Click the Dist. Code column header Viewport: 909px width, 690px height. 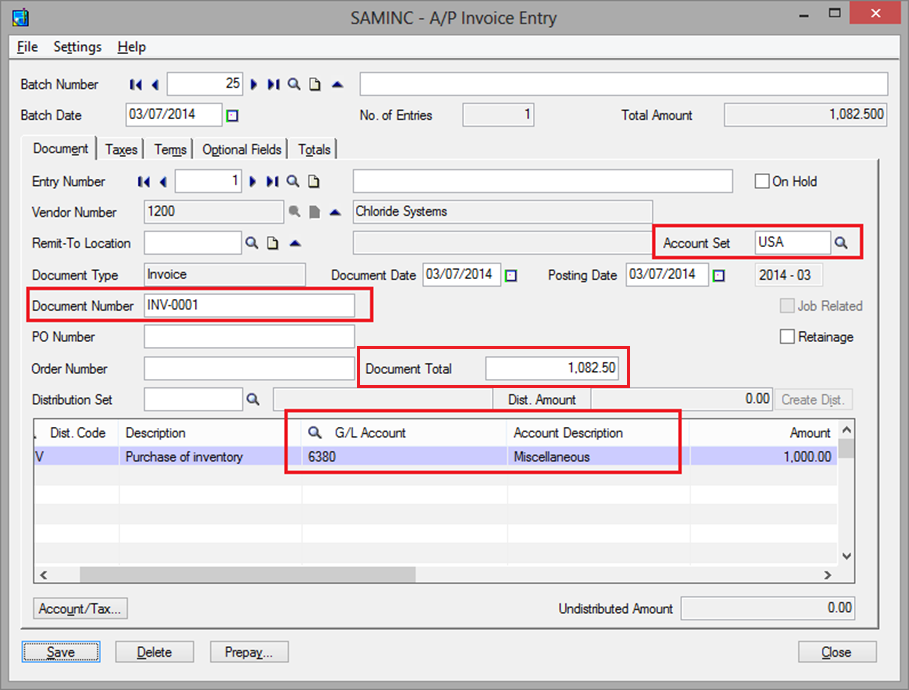click(x=78, y=433)
